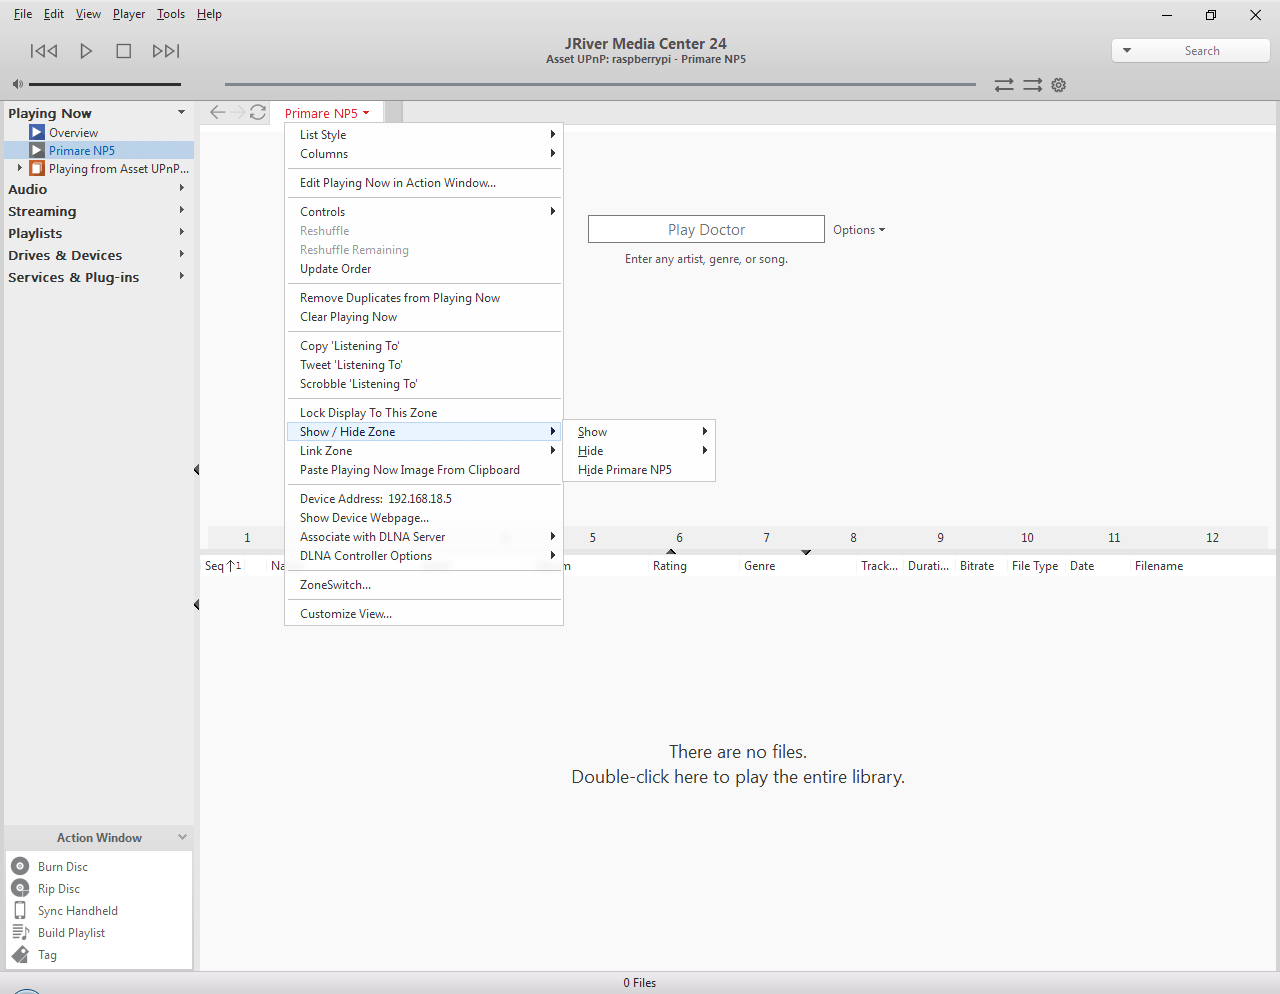Expand the Streaming section
Screen dimensions: 1280x994
tap(181, 210)
